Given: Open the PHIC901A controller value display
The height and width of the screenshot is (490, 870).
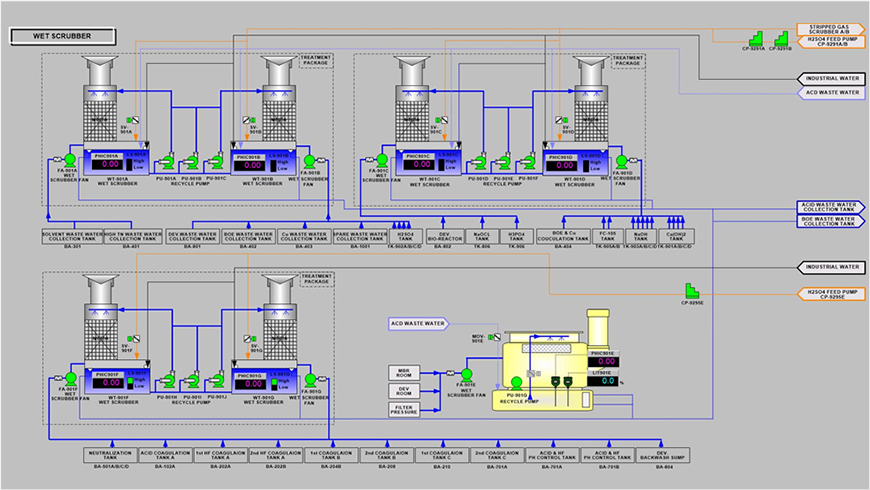Looking at the screenshot, I should (105, 166).
